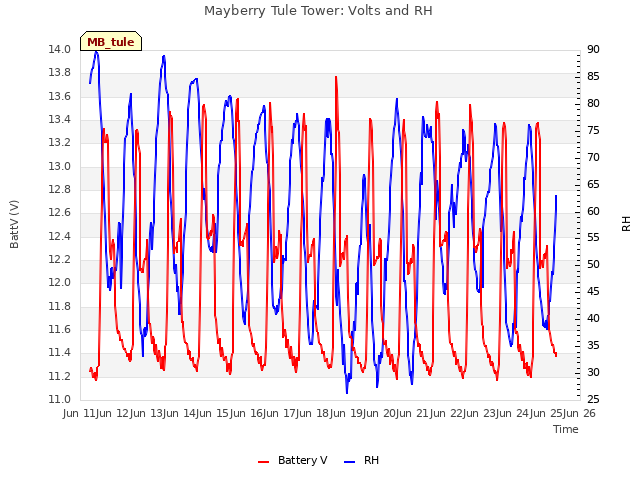
Task: Click the 11.0 left axis value
Action: 59,399
